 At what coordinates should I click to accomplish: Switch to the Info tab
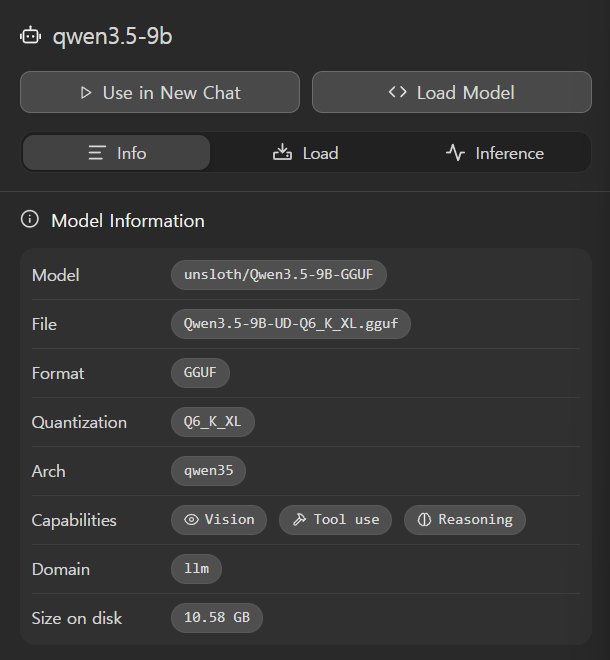[117, 153]
